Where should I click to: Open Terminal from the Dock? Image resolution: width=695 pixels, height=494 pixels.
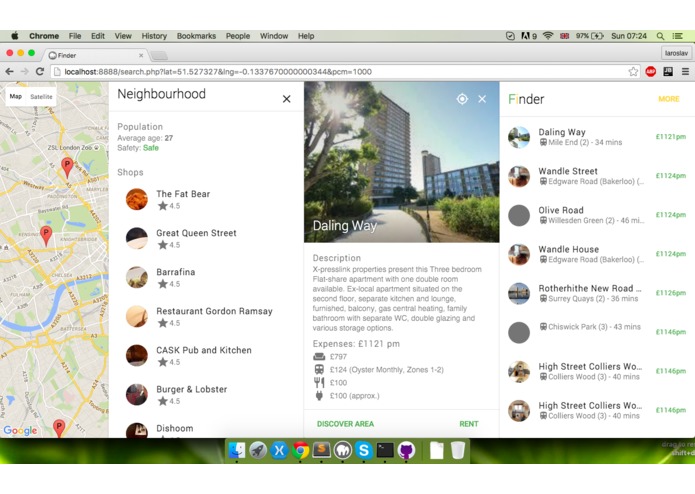point(385,451)
